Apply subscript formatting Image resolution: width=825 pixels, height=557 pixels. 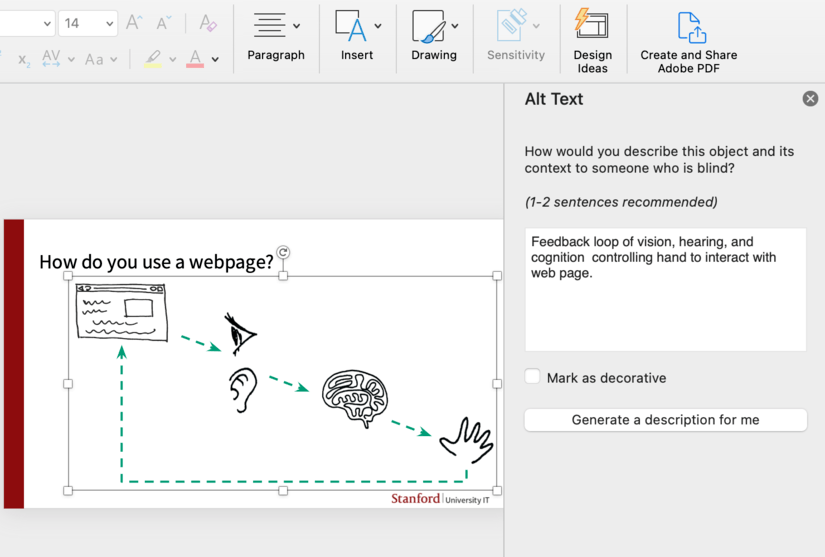click(x=24, y=59)
